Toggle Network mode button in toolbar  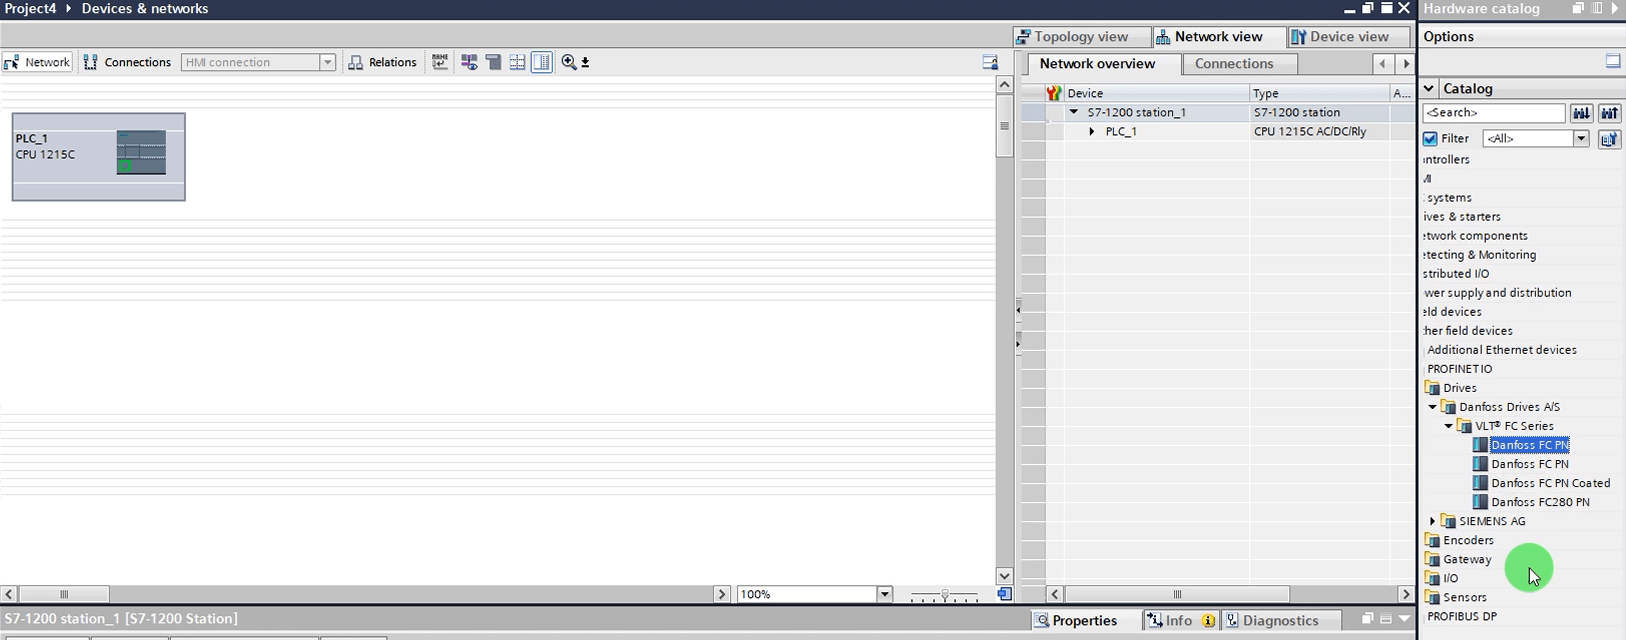(37, 62)
